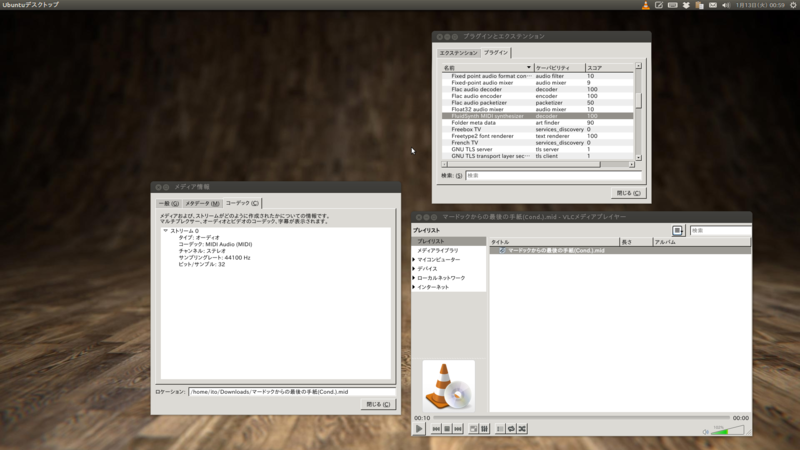This screenshot has height=450, width=800.
Task: Select プレイリスト in the VLC sidebar
Action: point(448,241)
